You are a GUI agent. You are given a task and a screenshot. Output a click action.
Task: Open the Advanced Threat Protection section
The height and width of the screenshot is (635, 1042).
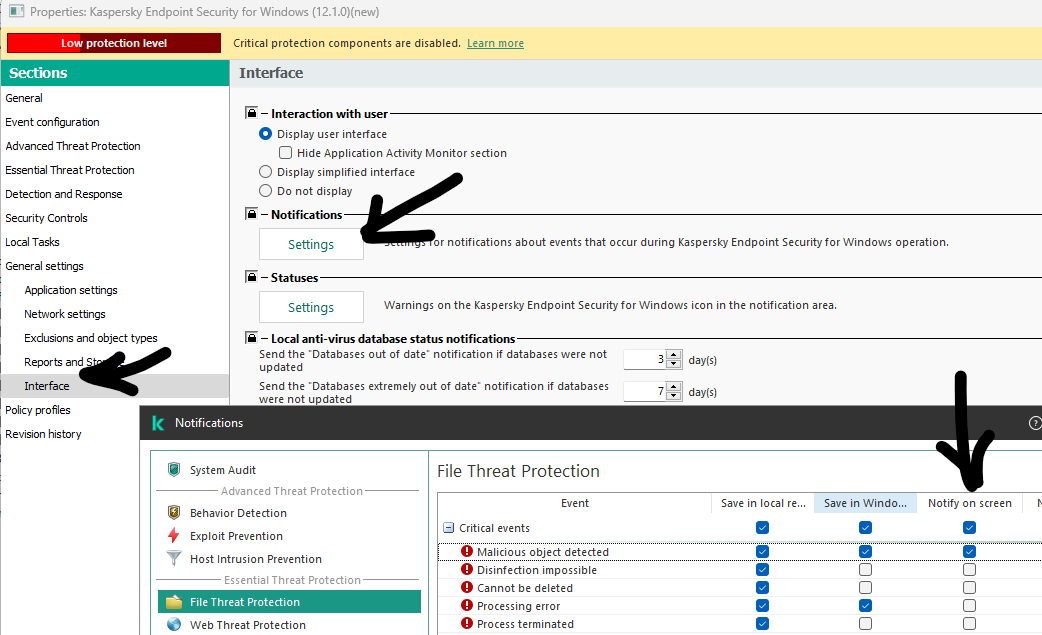coord(73,146)
